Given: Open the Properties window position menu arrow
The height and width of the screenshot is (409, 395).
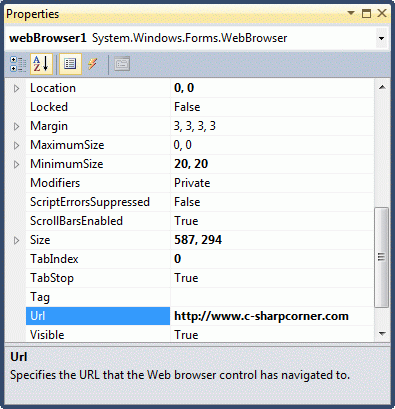Looking at the screenshot, I should click(351, 13).
